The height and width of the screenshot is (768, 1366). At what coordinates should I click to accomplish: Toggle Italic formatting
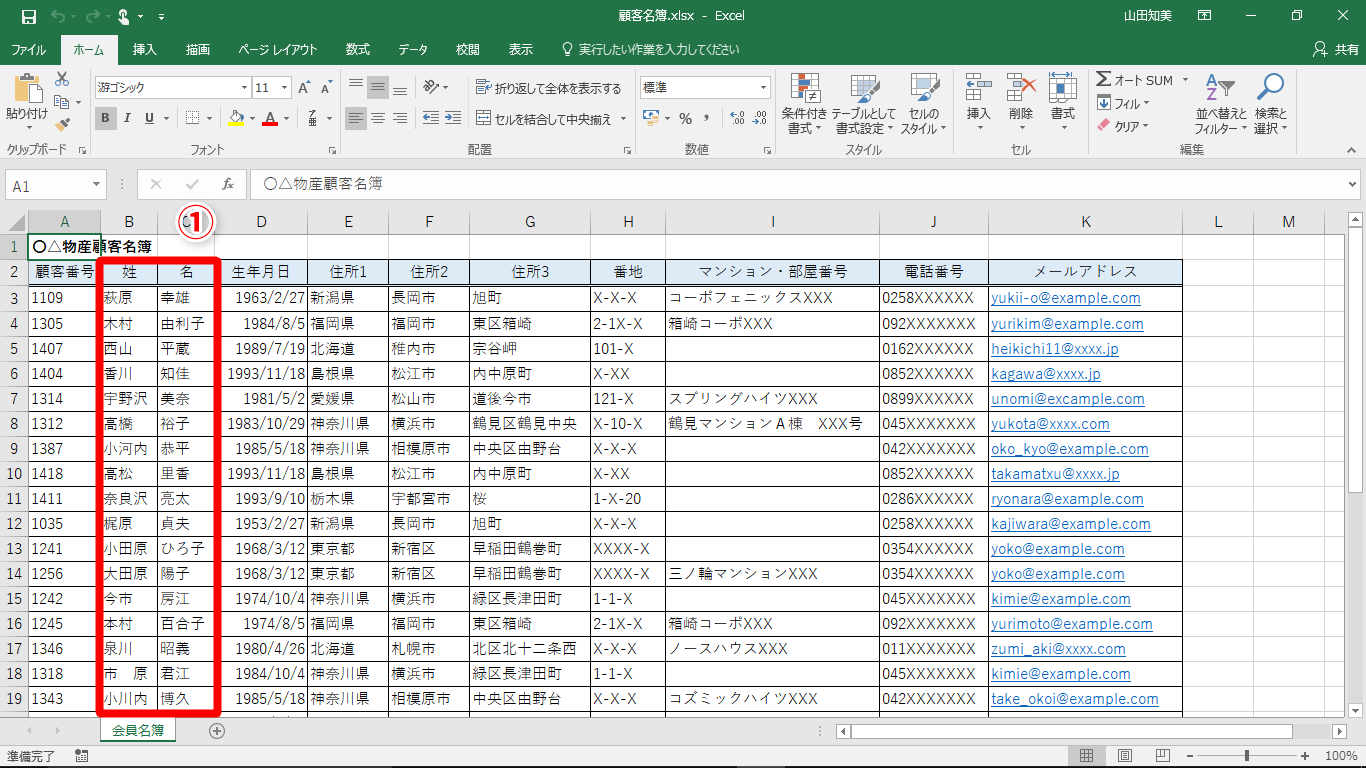click(128, 118)
